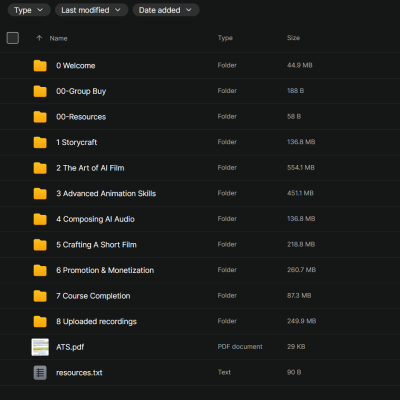Sort by the Size column header
Viewport: 400px width, 400px height.
pyautogui.click(x=293, y=38)
